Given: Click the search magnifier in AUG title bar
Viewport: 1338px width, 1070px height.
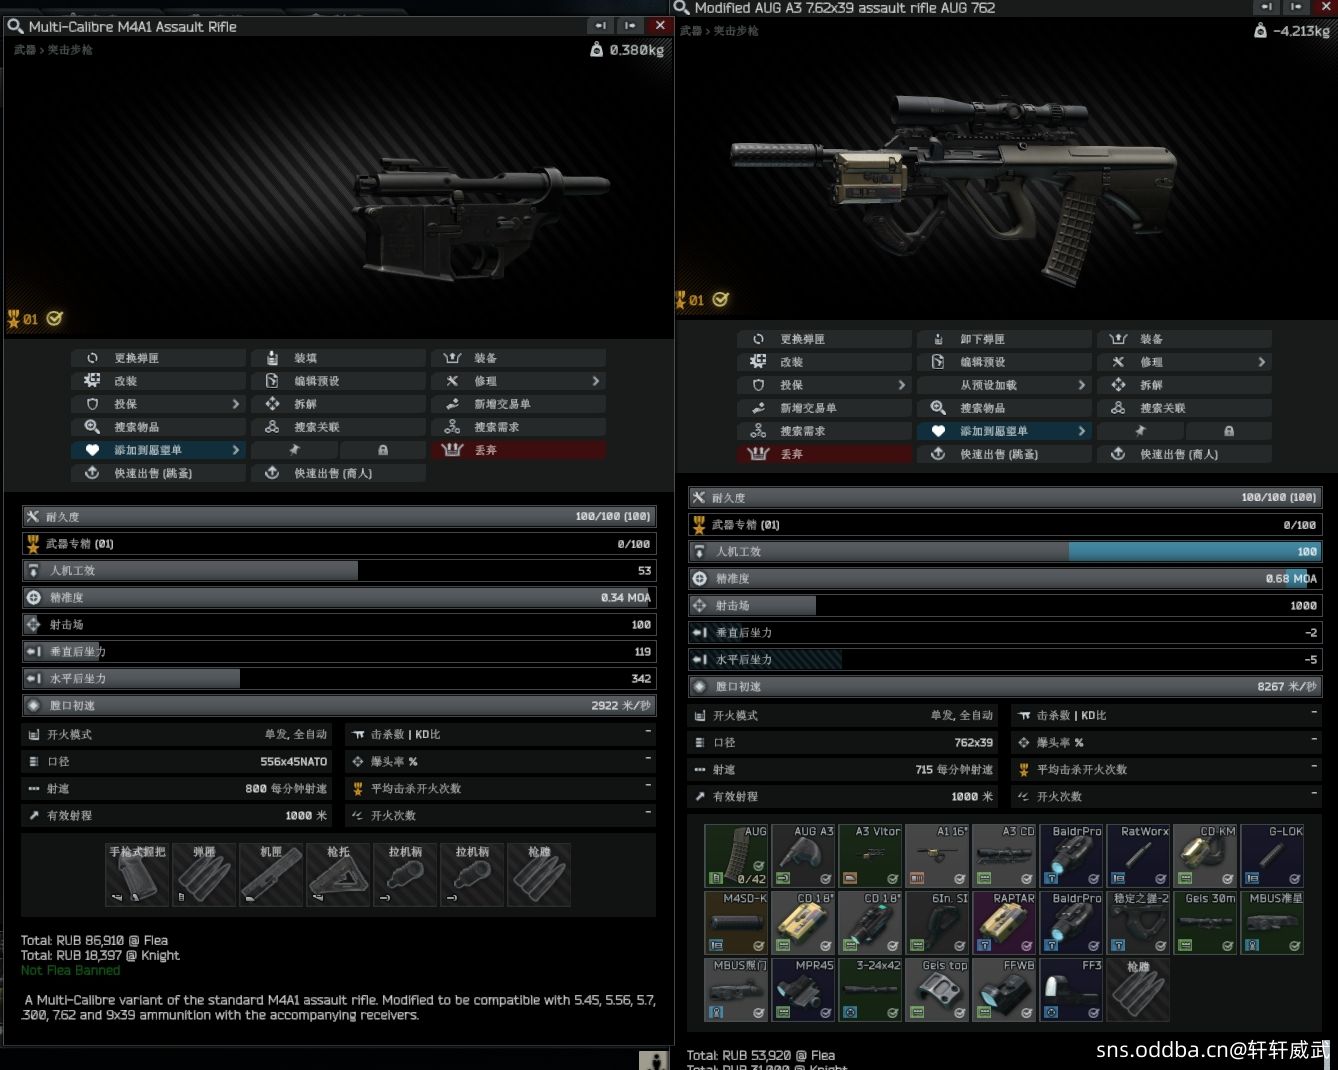Looking at the screenshot, I should [x=682, y=8].
